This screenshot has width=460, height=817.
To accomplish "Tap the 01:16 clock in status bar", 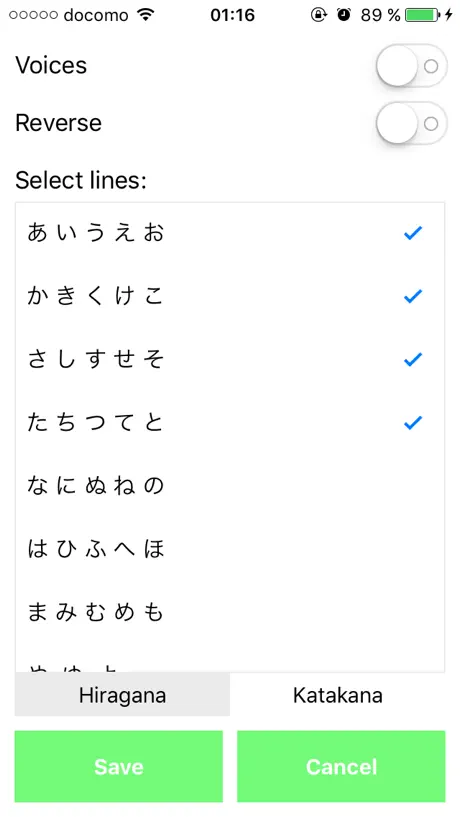I will tap(232, 15).
